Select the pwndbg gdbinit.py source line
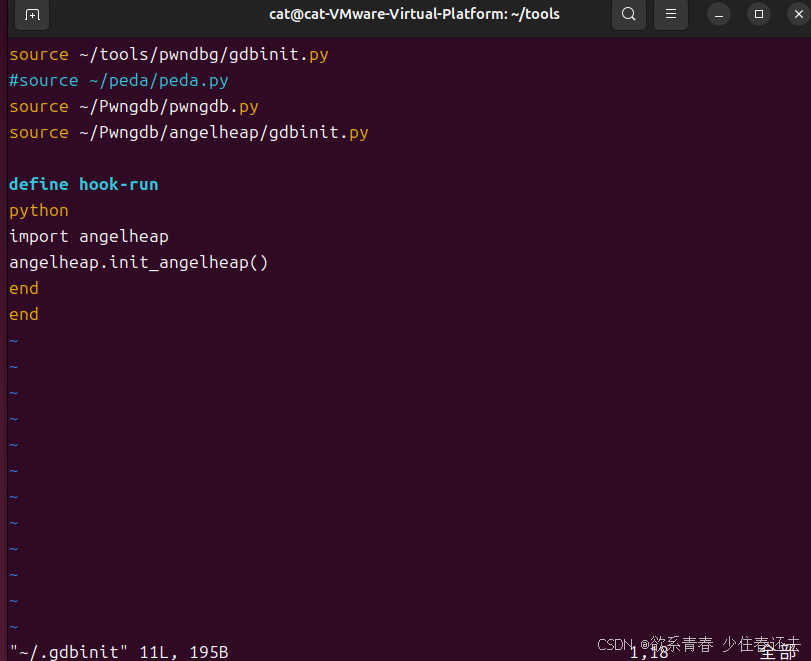This screenshot has width=811, height=661. click(x=168, y=54)
